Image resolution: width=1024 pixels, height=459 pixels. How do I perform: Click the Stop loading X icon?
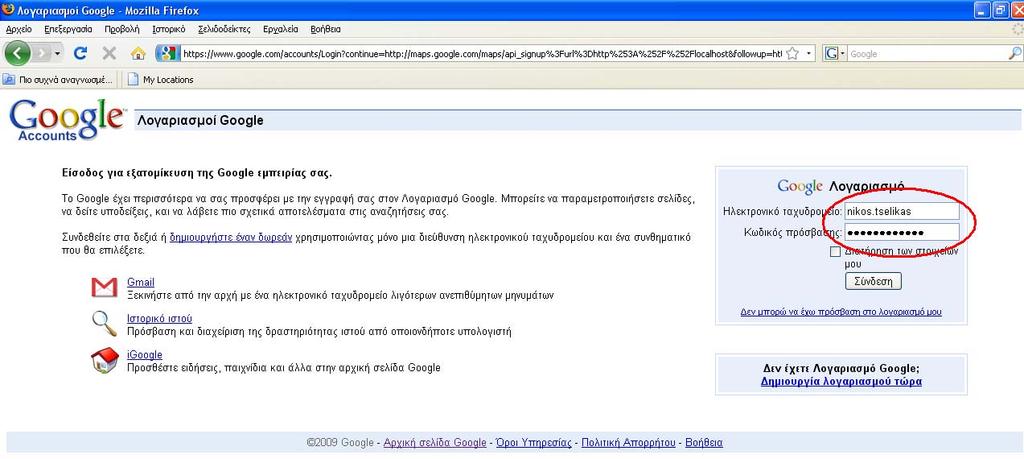click(x=109, y=54)
